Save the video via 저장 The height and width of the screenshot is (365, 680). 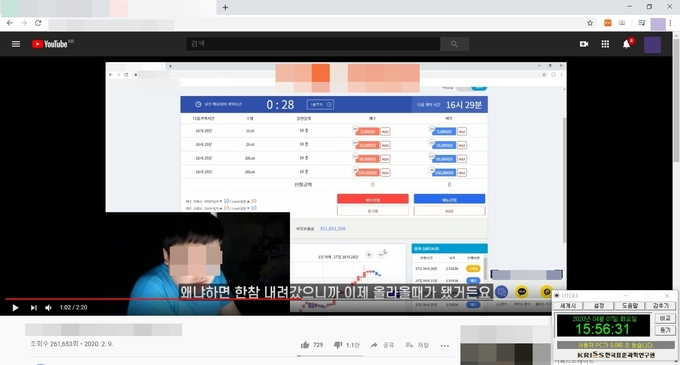point(417,345)
